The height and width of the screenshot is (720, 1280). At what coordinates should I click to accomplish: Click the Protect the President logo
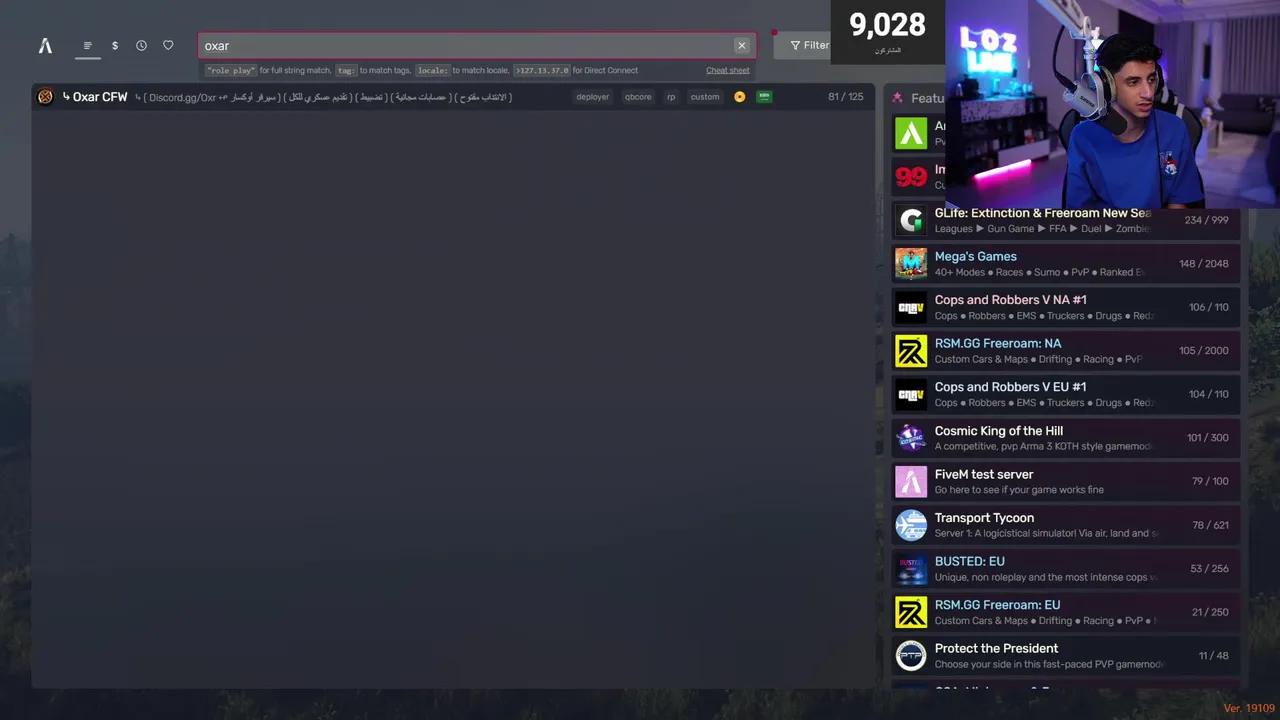pos(911,656)
